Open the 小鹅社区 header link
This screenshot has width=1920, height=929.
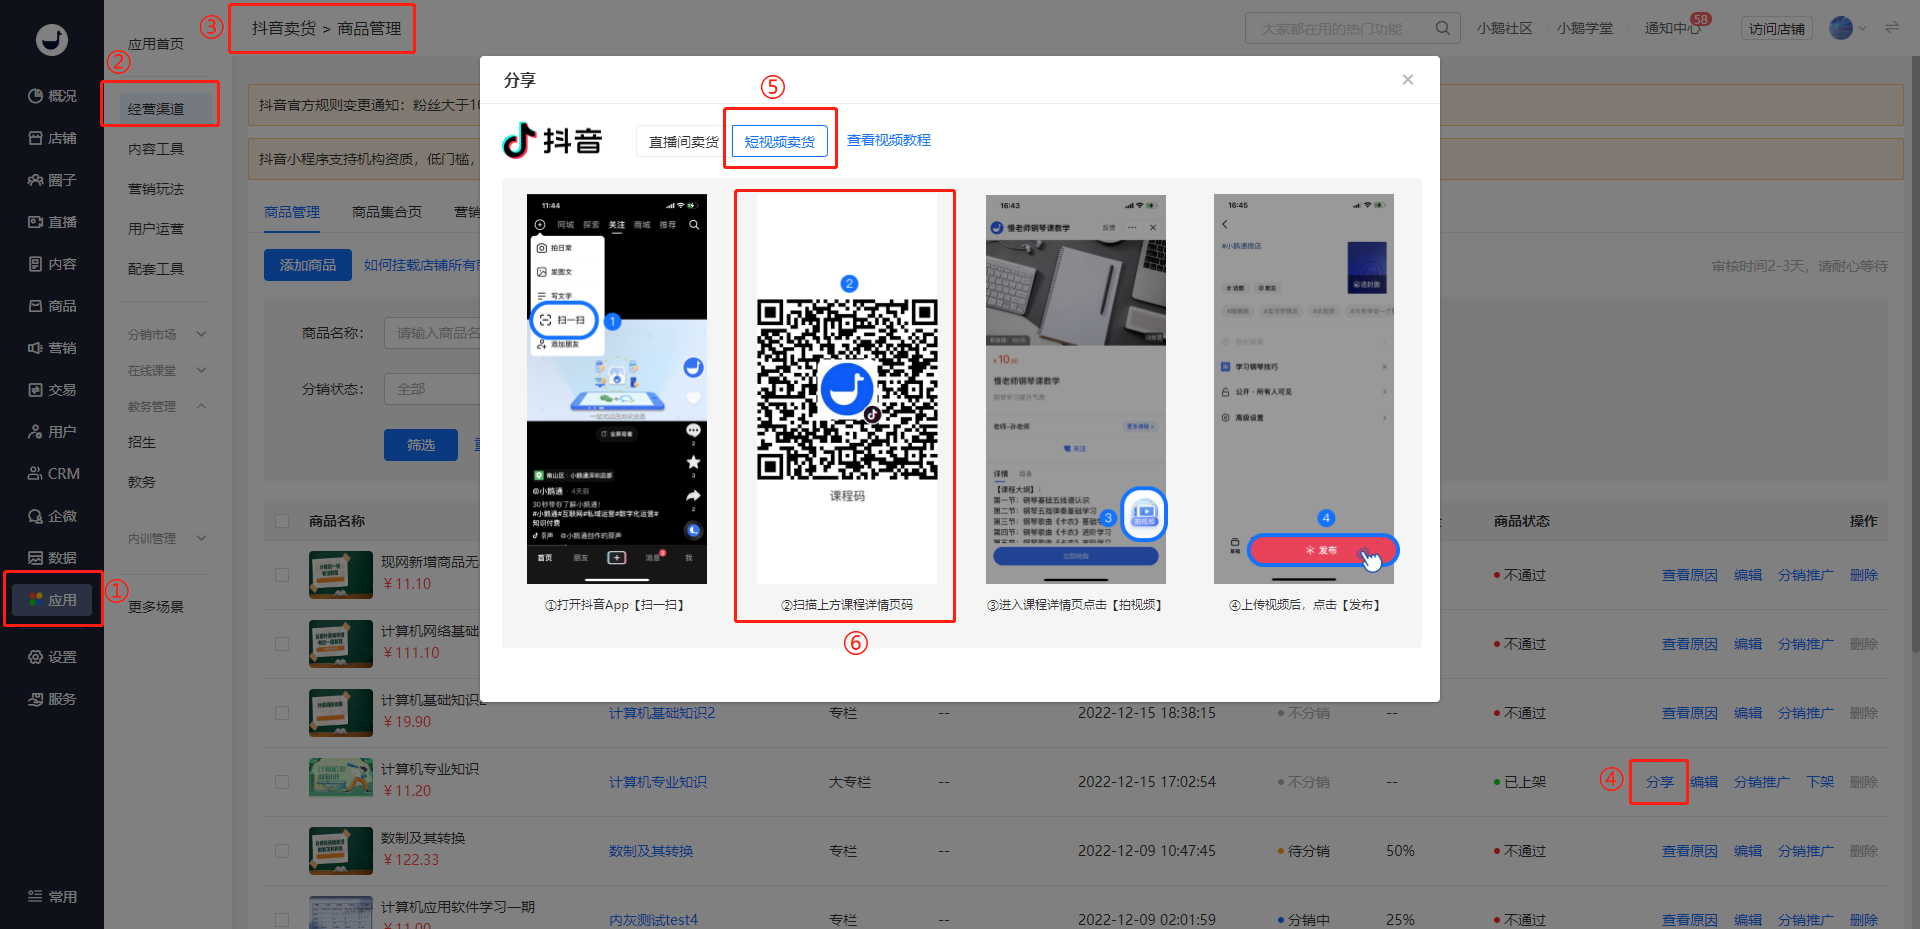point(1505,28)
